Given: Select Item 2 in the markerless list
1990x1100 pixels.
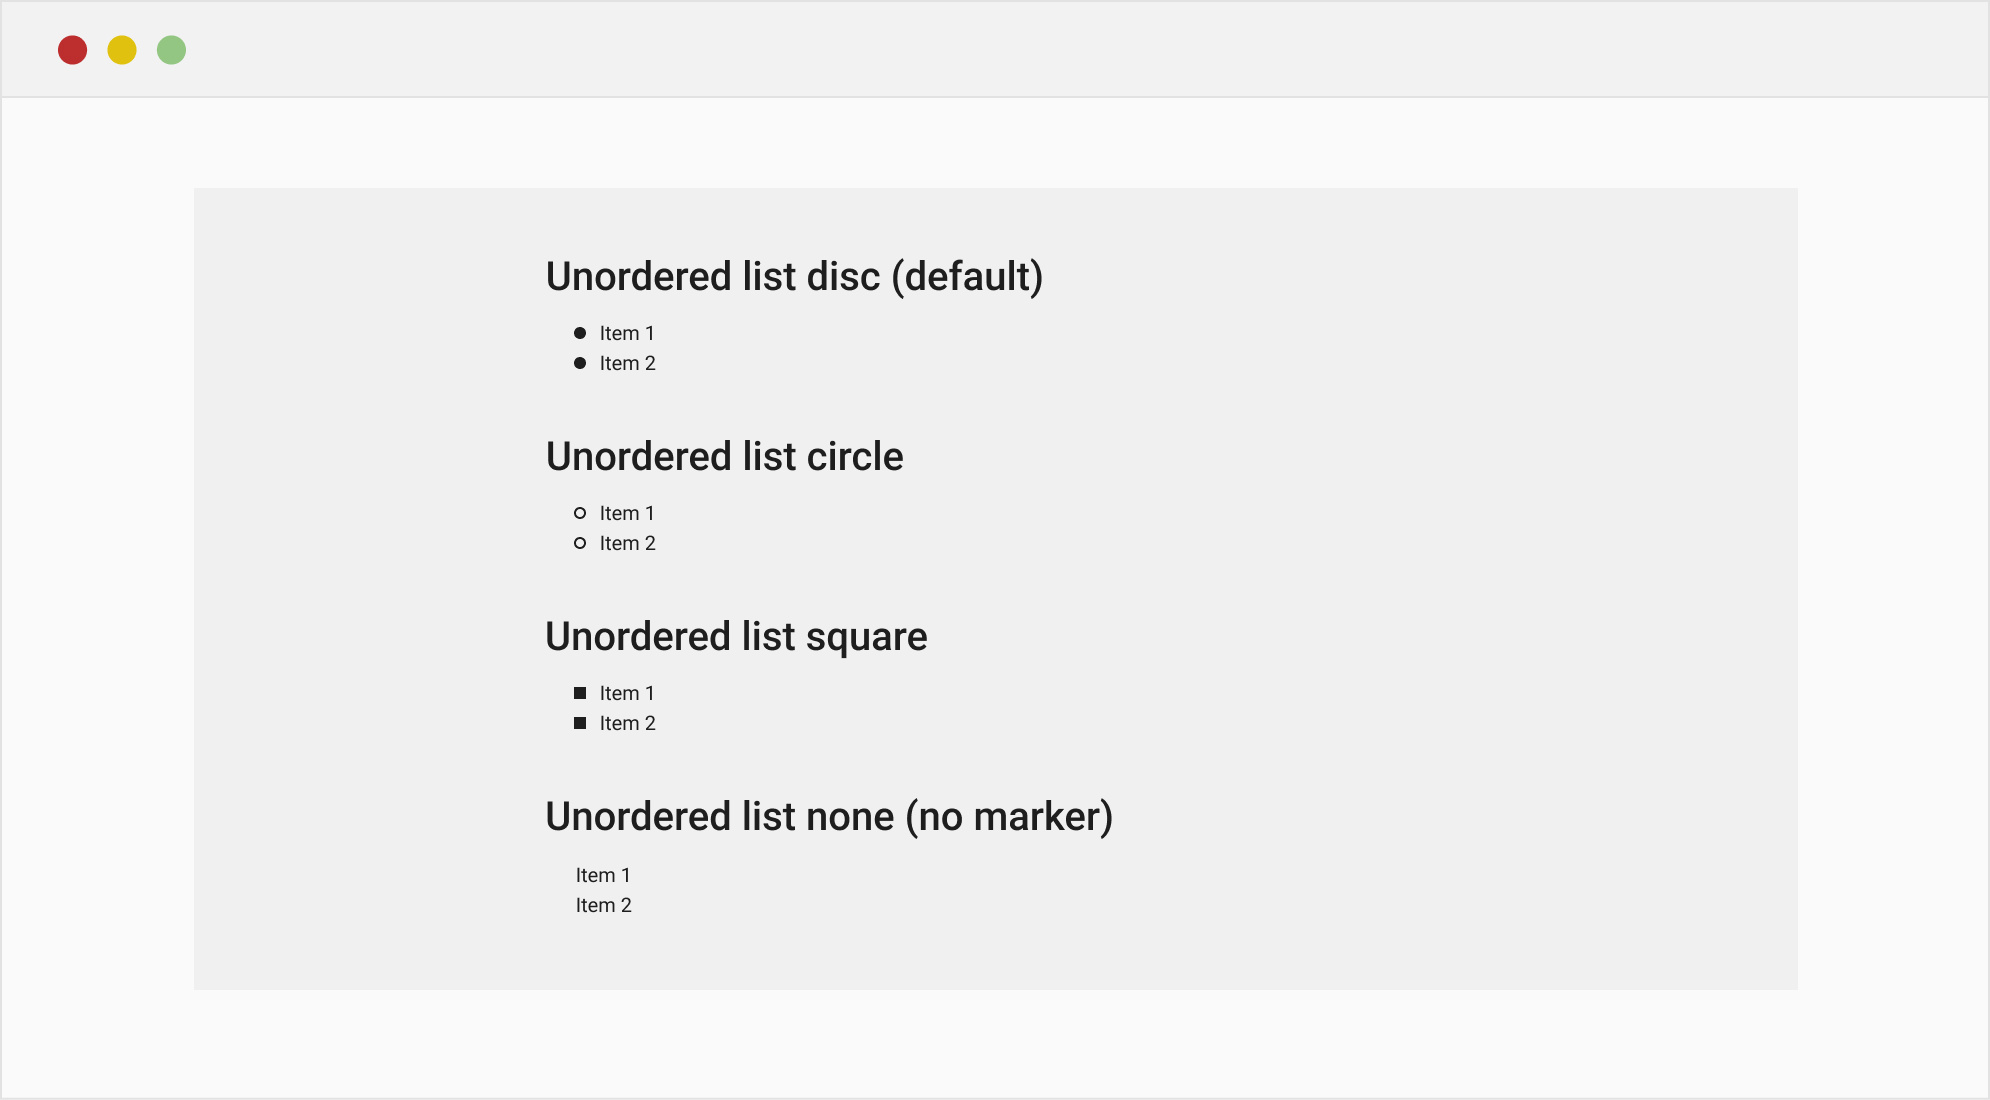Looking at the screenshot, I should pos(602,904).
